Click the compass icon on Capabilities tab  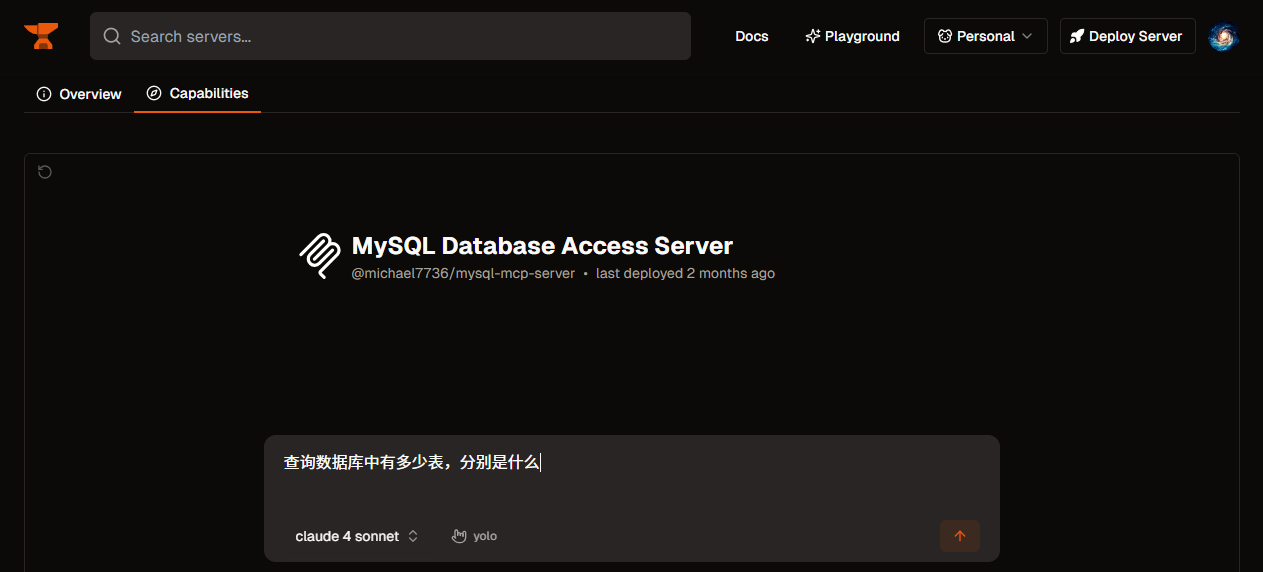point(154,93)
